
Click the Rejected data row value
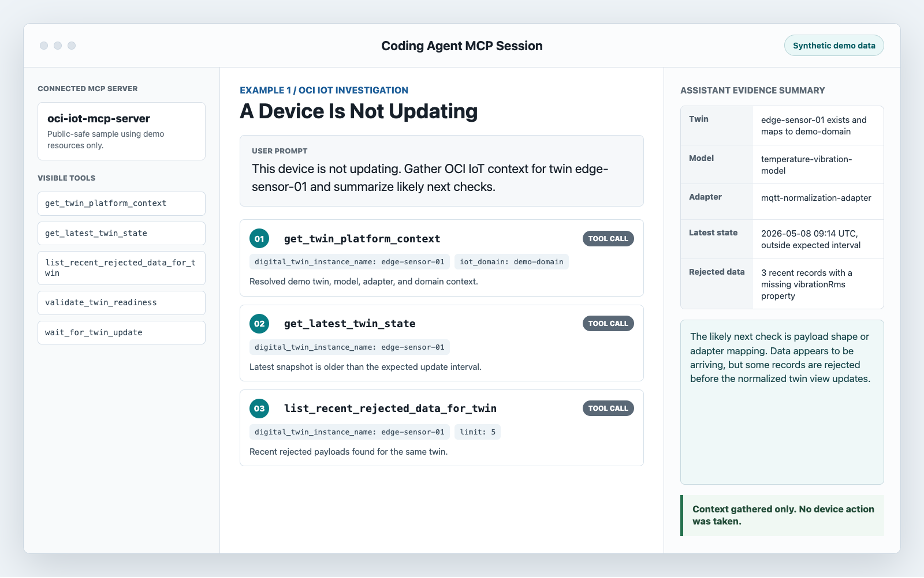(x=806, y=284)
